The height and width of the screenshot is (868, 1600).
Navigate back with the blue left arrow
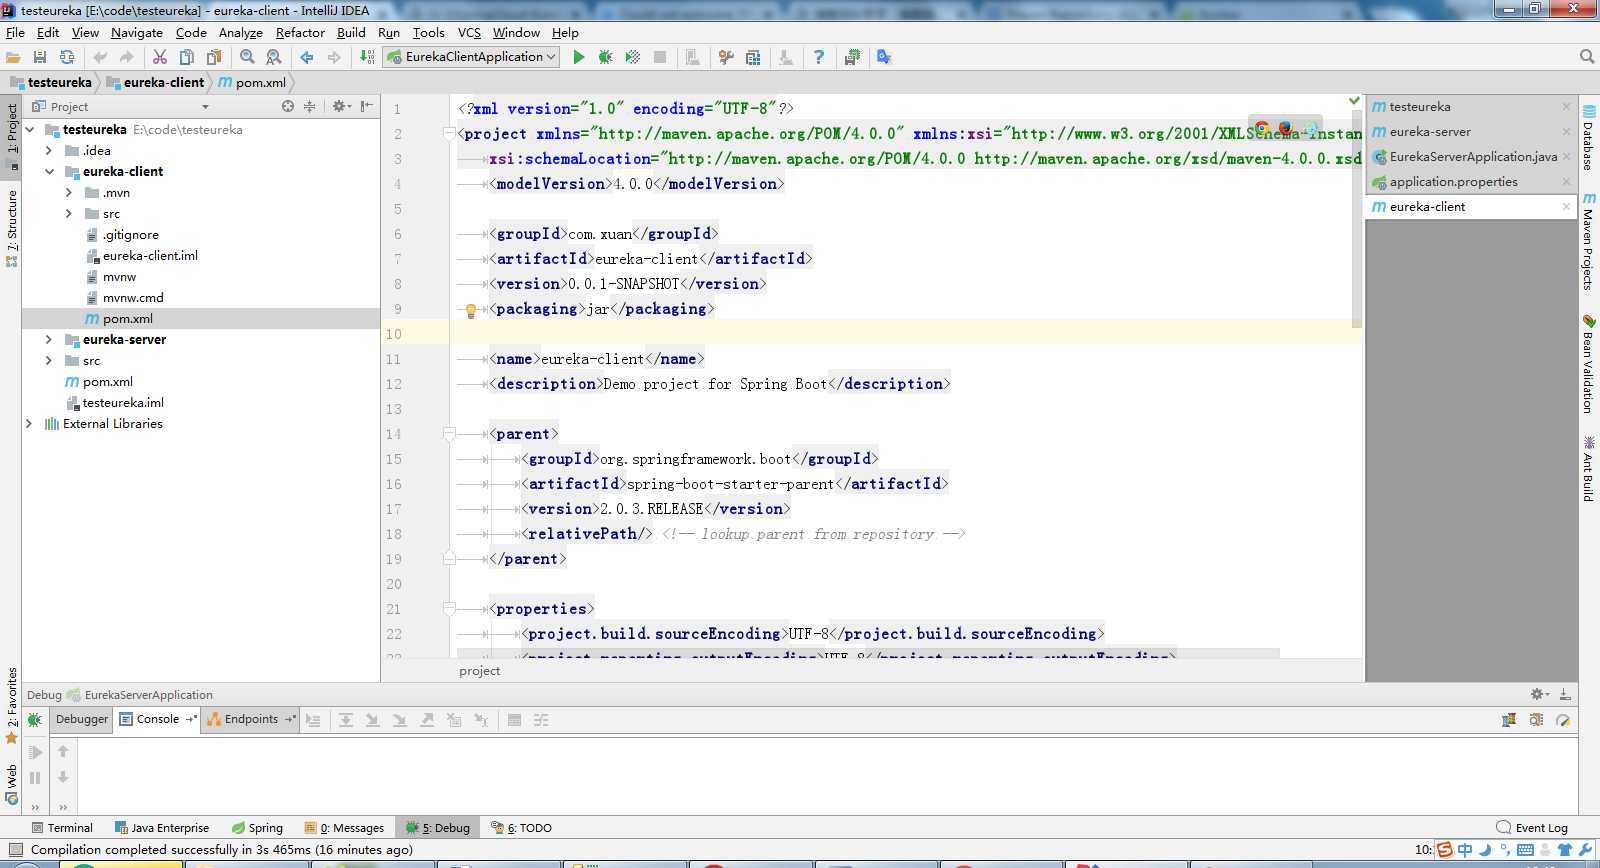(x=307, y=57)
